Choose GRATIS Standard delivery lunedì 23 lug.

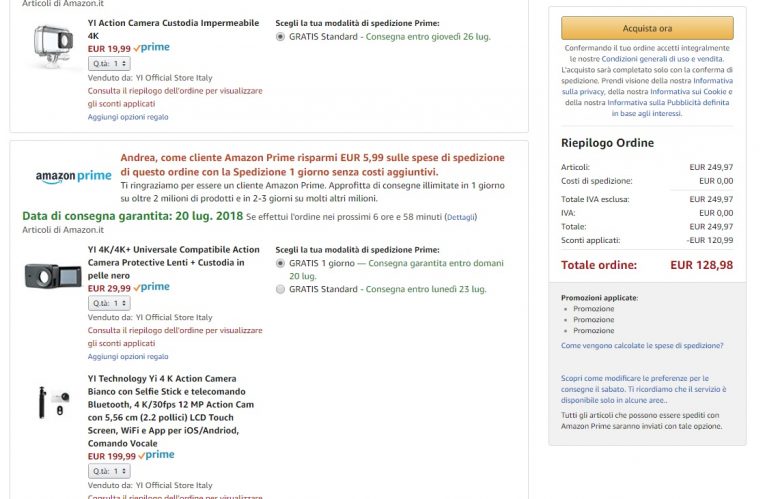(x=280, y=289)
